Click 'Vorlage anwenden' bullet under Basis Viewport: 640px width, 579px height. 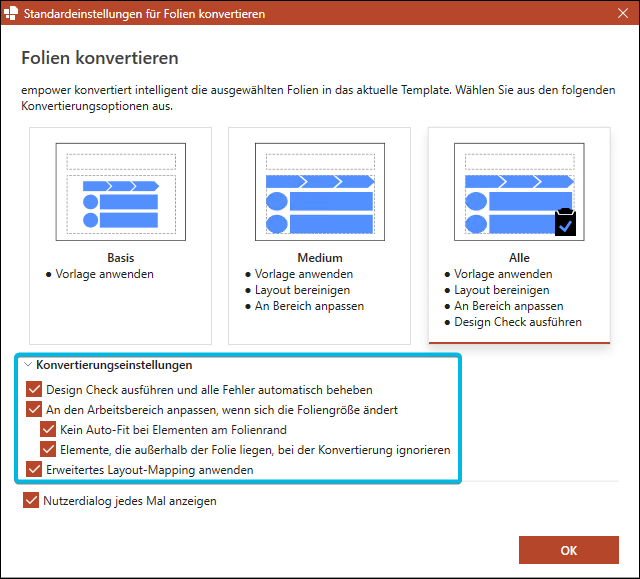point(104,274)
